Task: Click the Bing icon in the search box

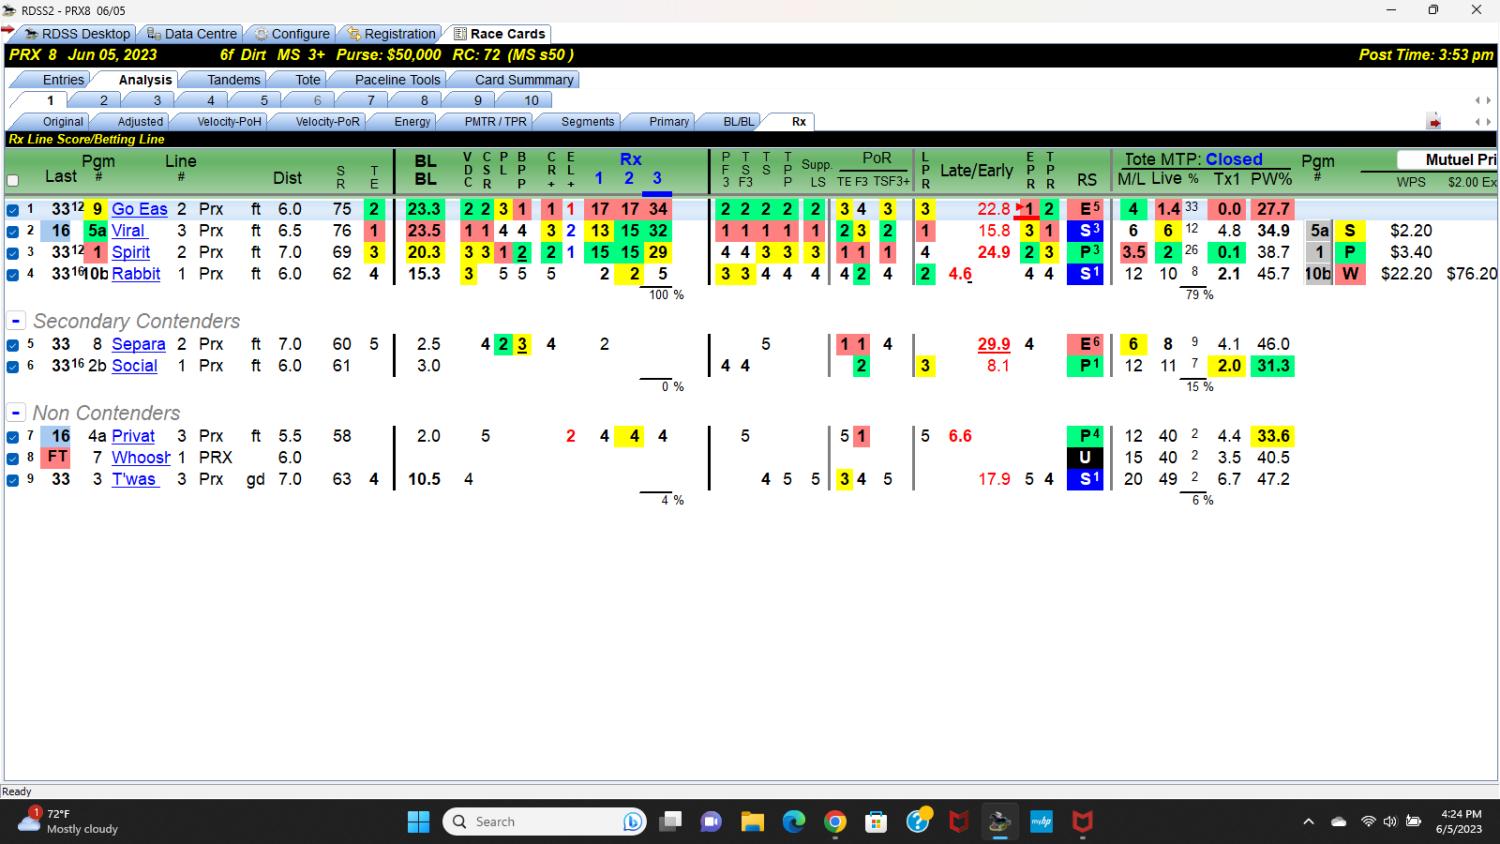Action: [x=632, y=822]
